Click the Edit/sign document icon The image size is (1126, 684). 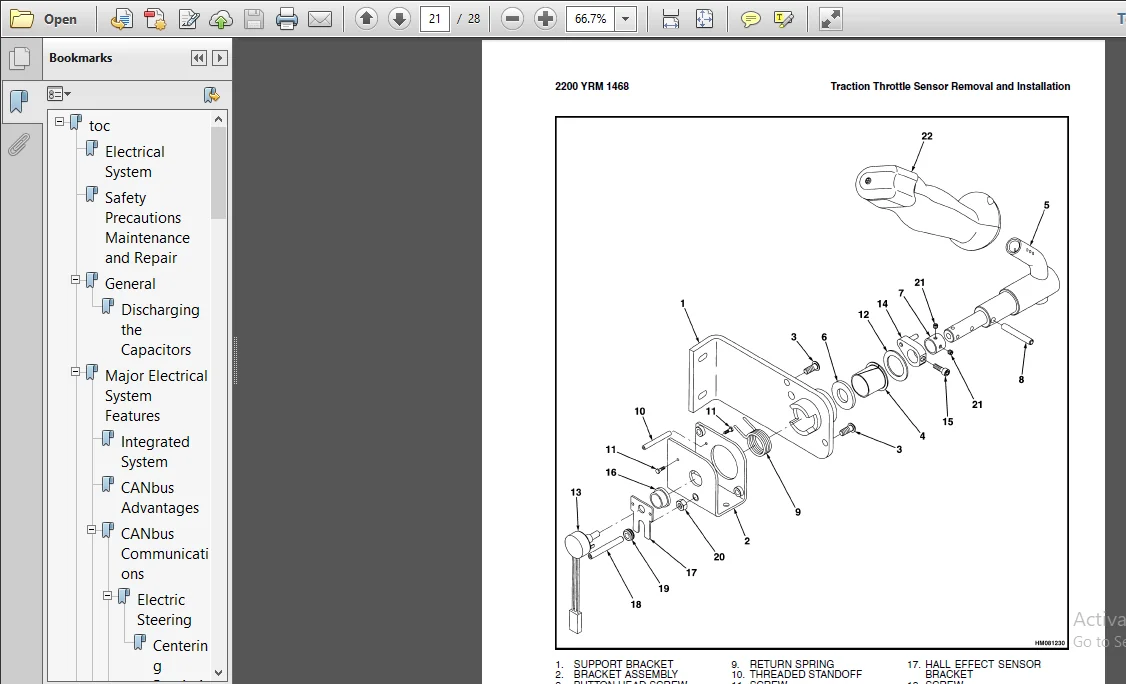[x=189, y=19]
